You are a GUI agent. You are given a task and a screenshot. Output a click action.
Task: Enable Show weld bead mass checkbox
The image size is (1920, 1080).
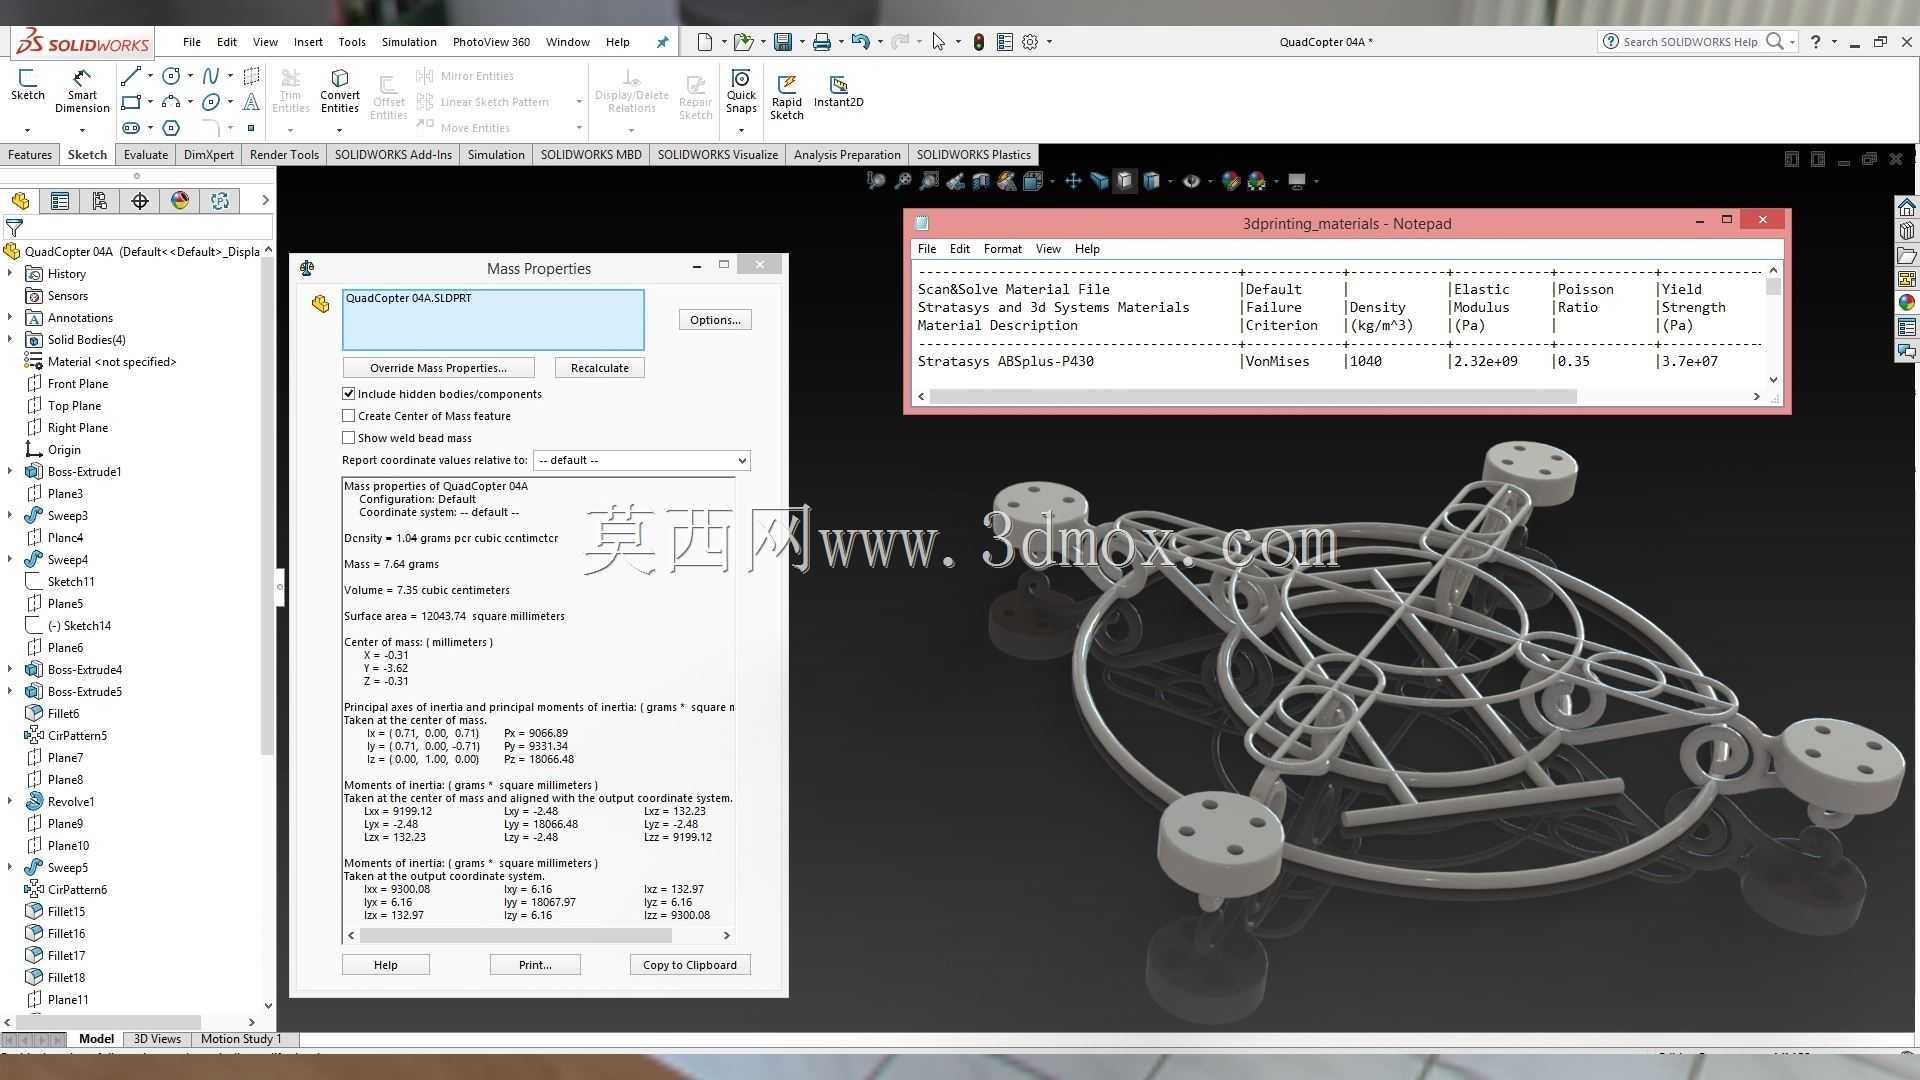click(x=349, y=438)
